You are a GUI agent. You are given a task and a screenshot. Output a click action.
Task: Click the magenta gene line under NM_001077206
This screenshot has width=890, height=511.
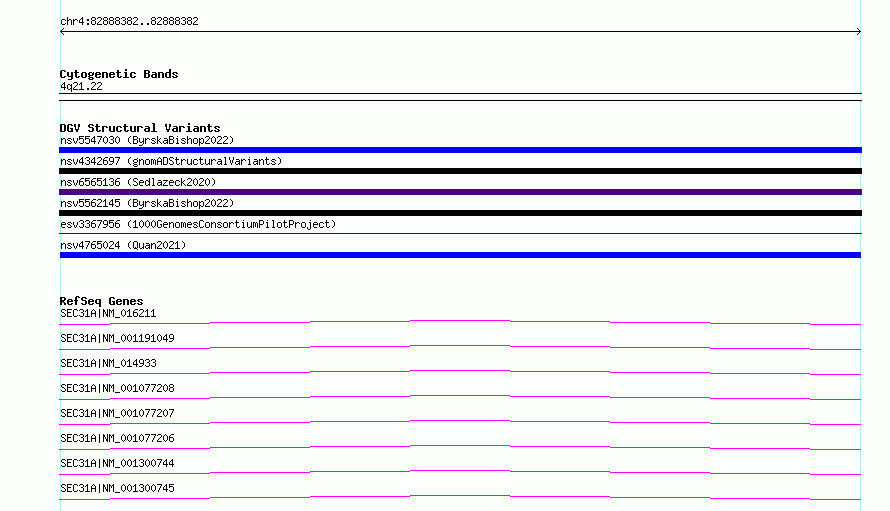(x=460, y=447)
